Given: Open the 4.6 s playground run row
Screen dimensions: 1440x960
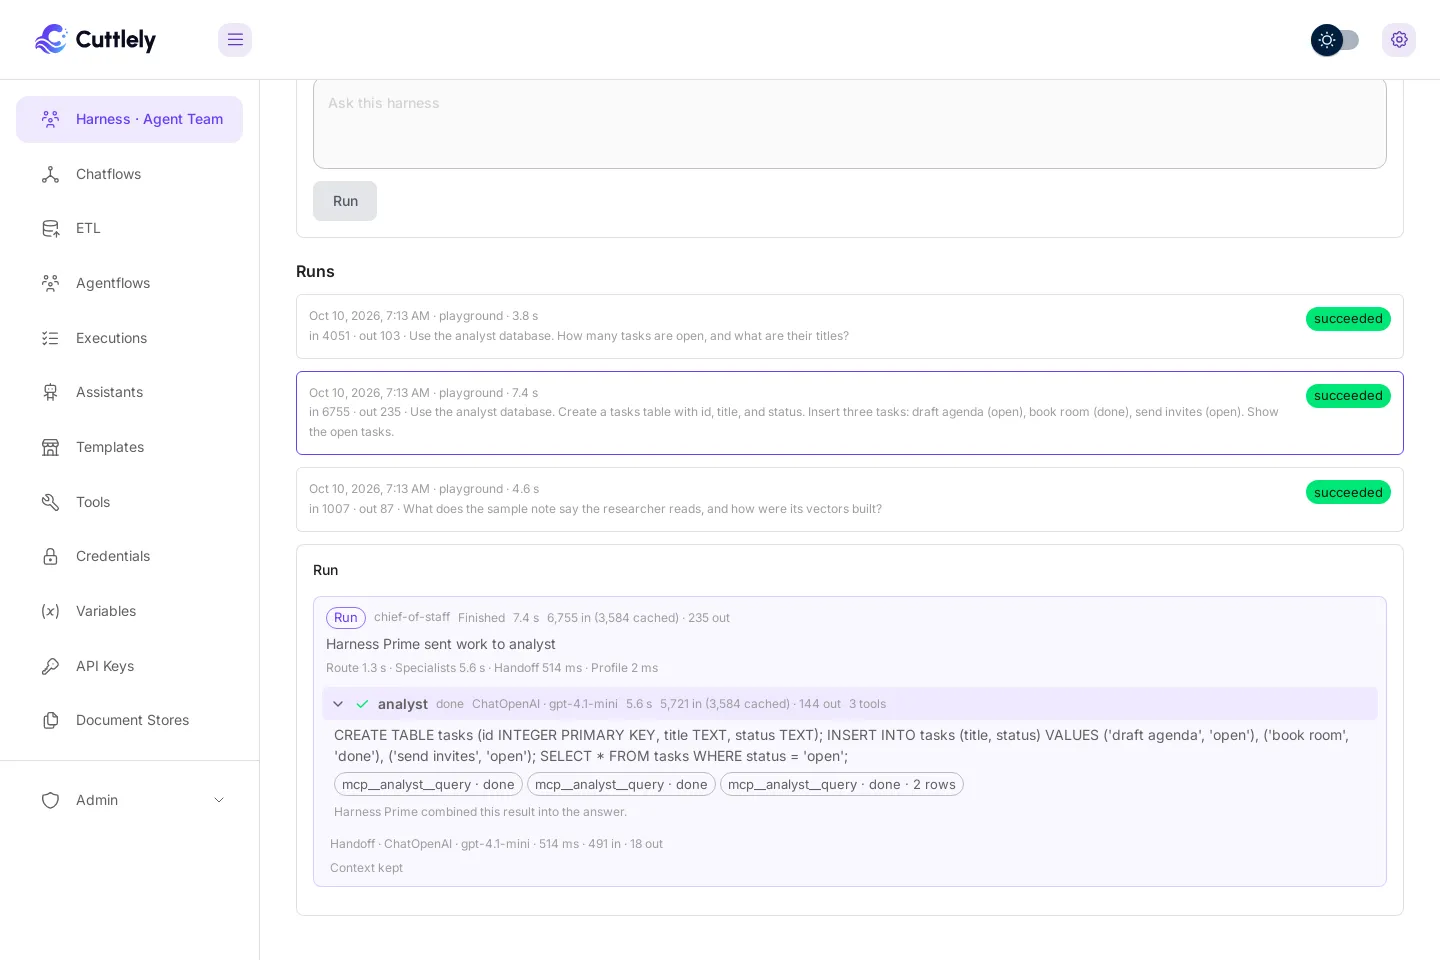Looking at the screenshot, I should tap(850, 499).
